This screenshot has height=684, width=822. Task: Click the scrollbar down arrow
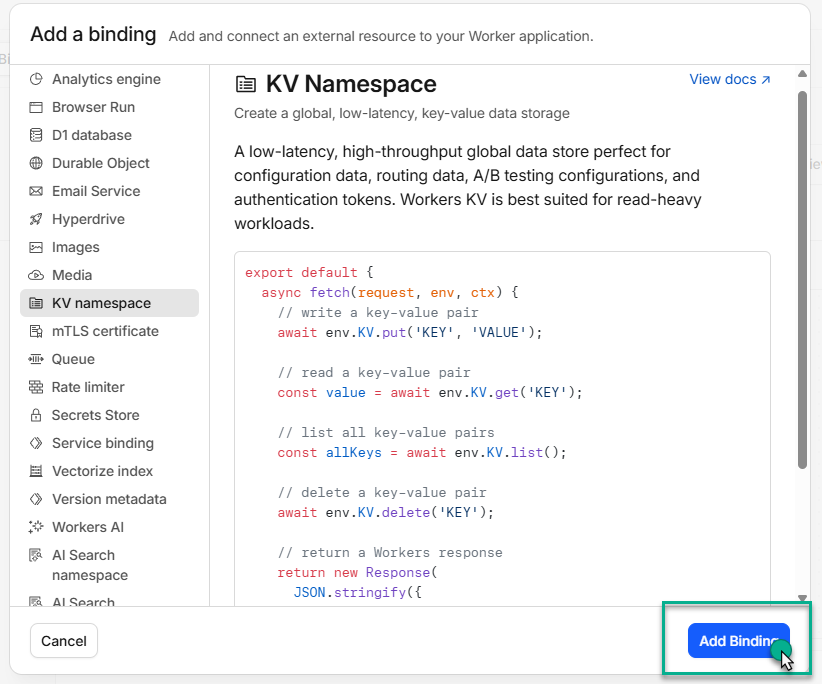point(802,598)
